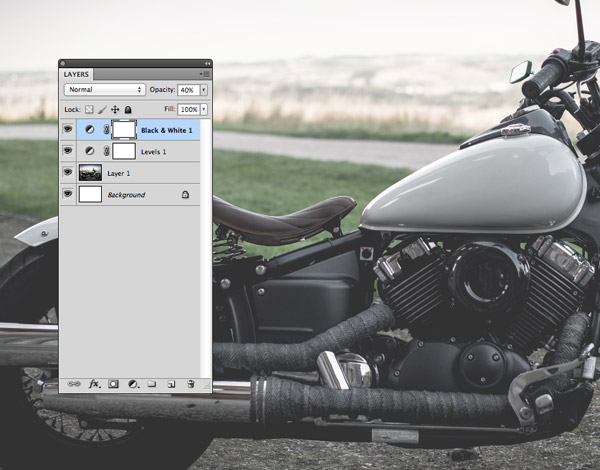
Task: Create a new layer
Action: 171,383
